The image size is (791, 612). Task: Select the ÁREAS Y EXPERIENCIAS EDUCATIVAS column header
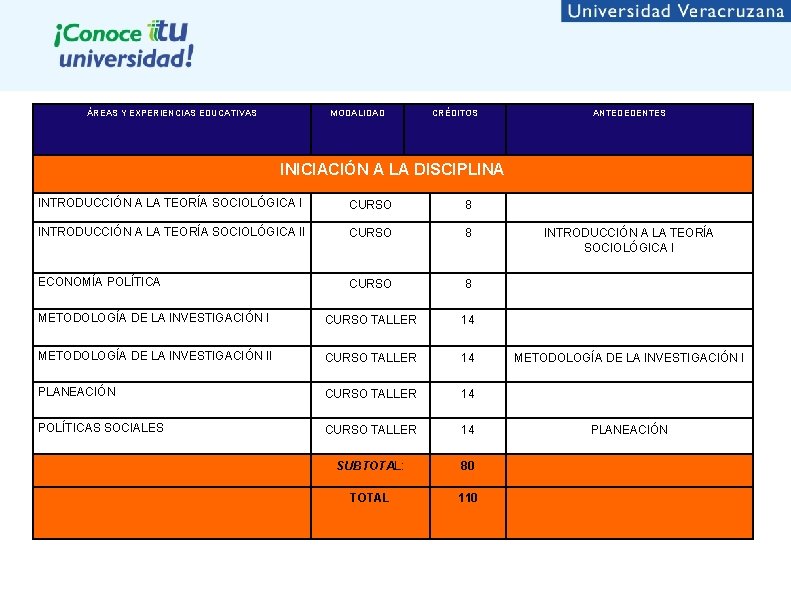tap(172, 113)
